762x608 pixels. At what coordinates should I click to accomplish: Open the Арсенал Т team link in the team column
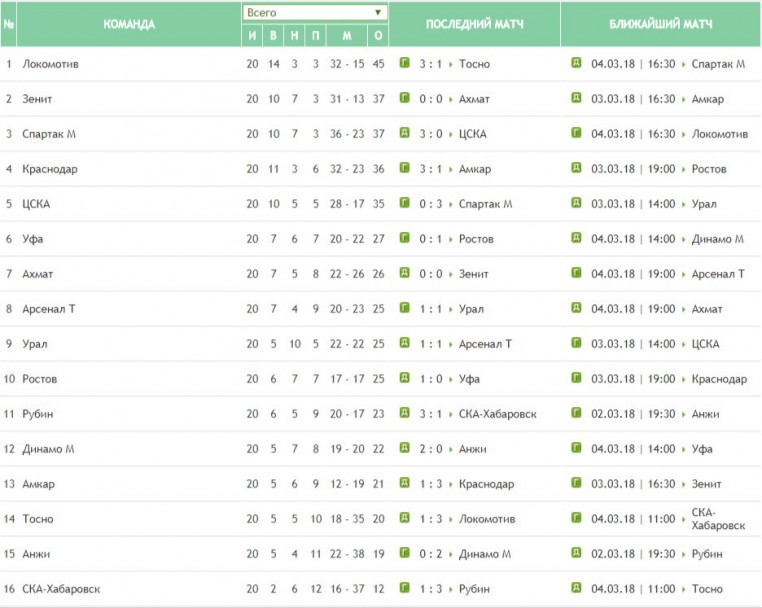48,309
